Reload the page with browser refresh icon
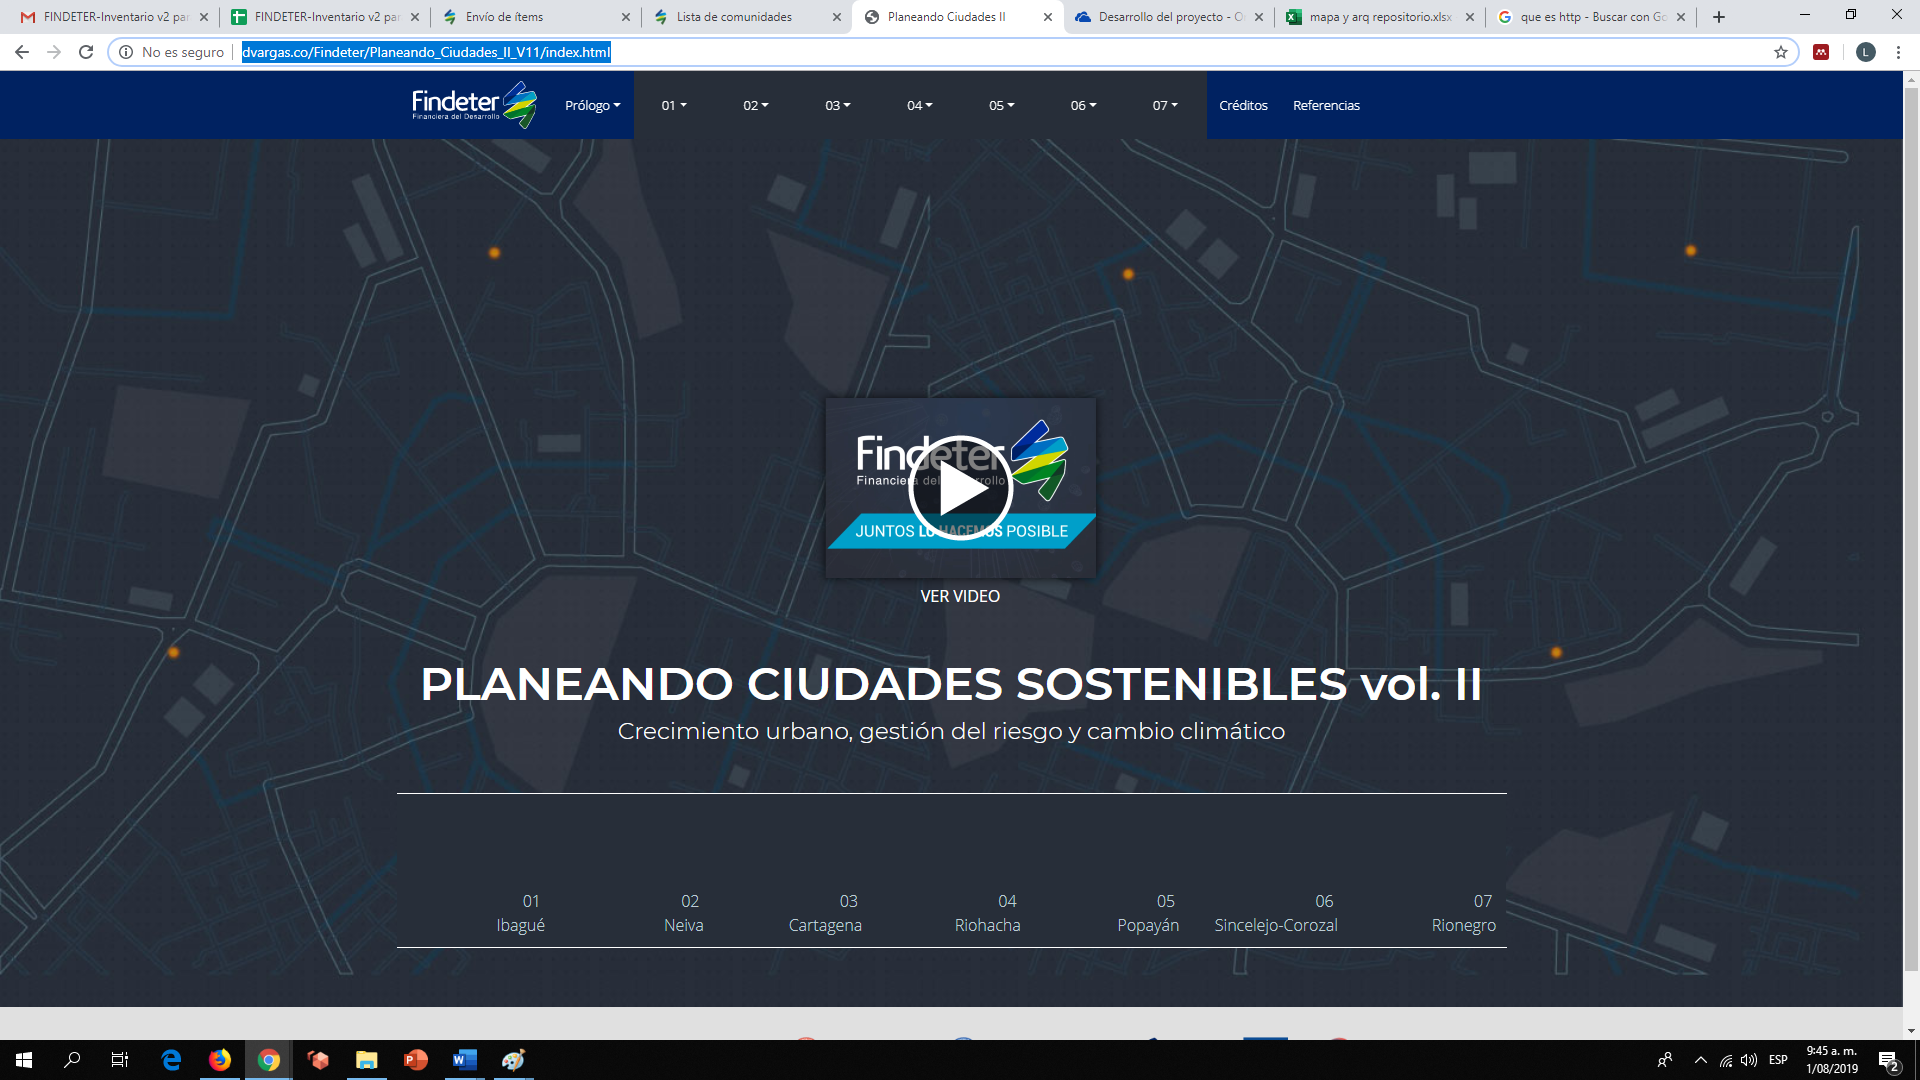This screenshot has height=1080, width=1920. 86,52
